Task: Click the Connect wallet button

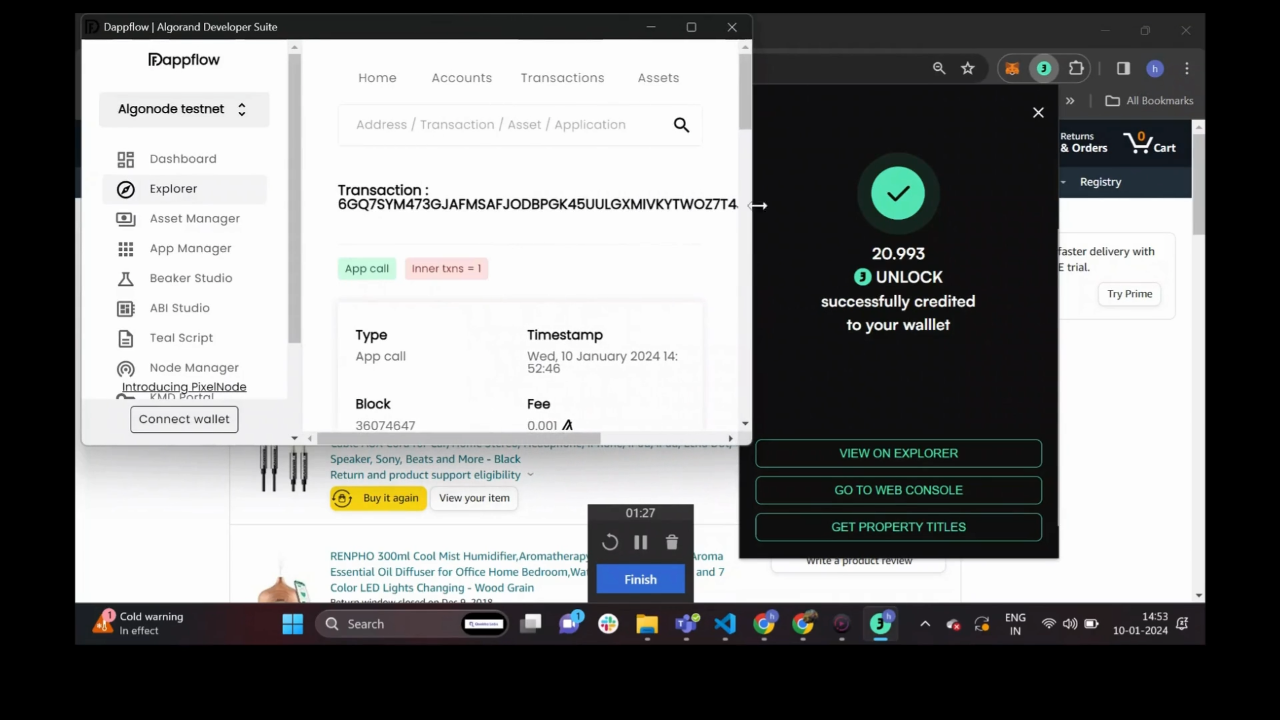Action: click(184, 419)
